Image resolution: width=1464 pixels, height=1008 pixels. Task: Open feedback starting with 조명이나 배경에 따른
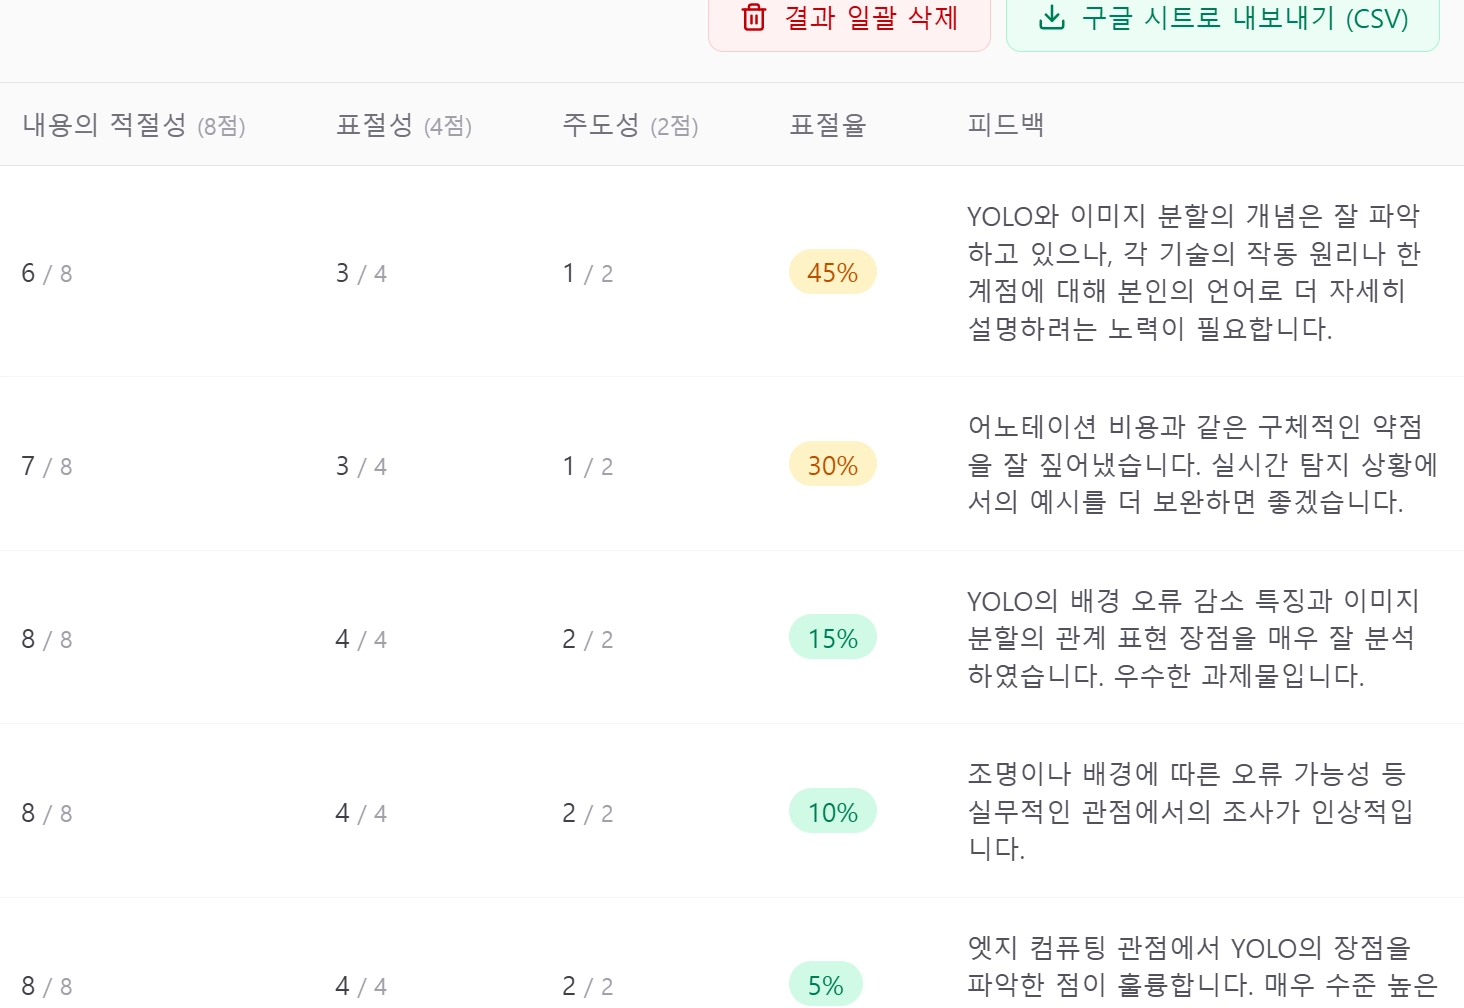(x=1190, y=811)
